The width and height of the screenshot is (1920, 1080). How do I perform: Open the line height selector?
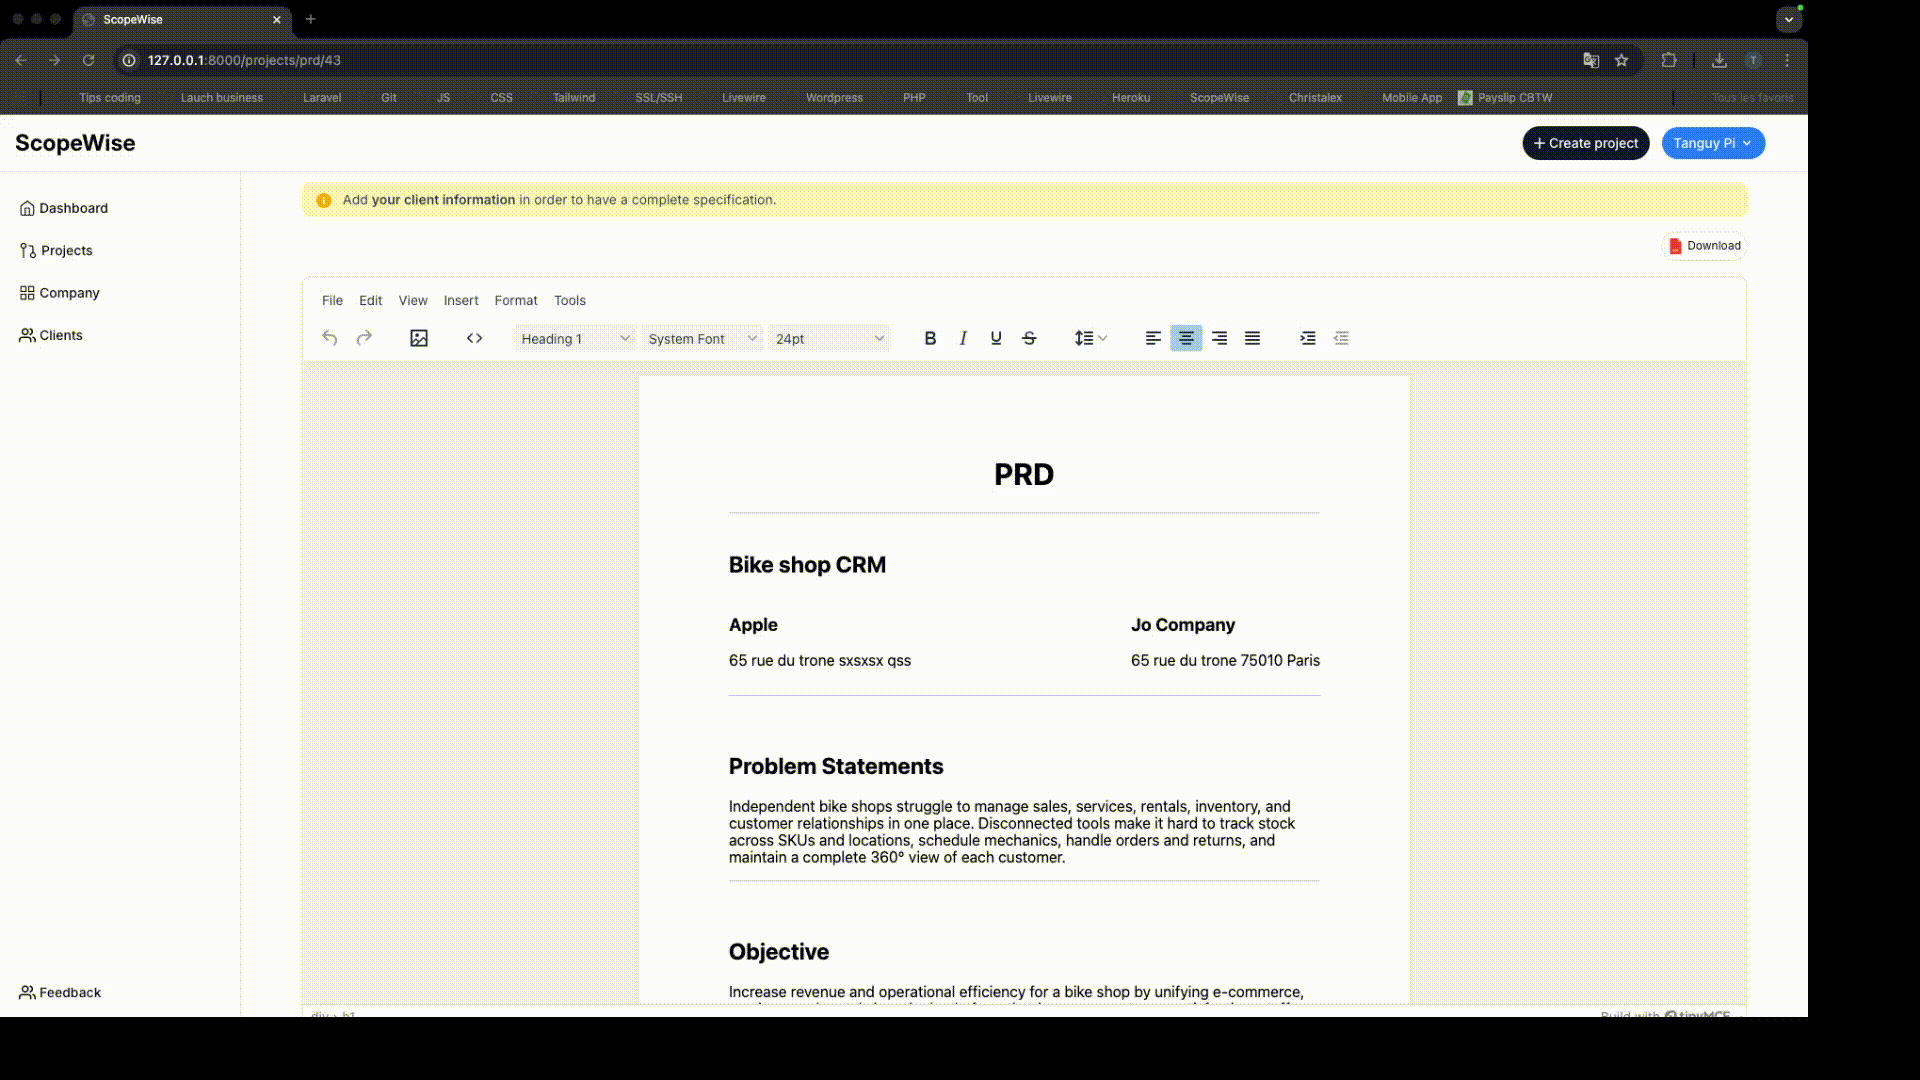[1090, 338]
